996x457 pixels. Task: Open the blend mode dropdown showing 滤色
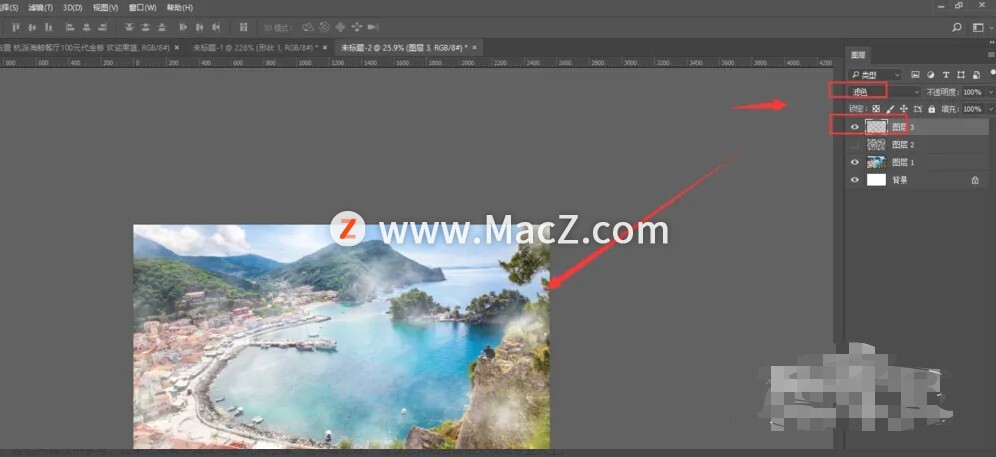click(x=883, y=92)
